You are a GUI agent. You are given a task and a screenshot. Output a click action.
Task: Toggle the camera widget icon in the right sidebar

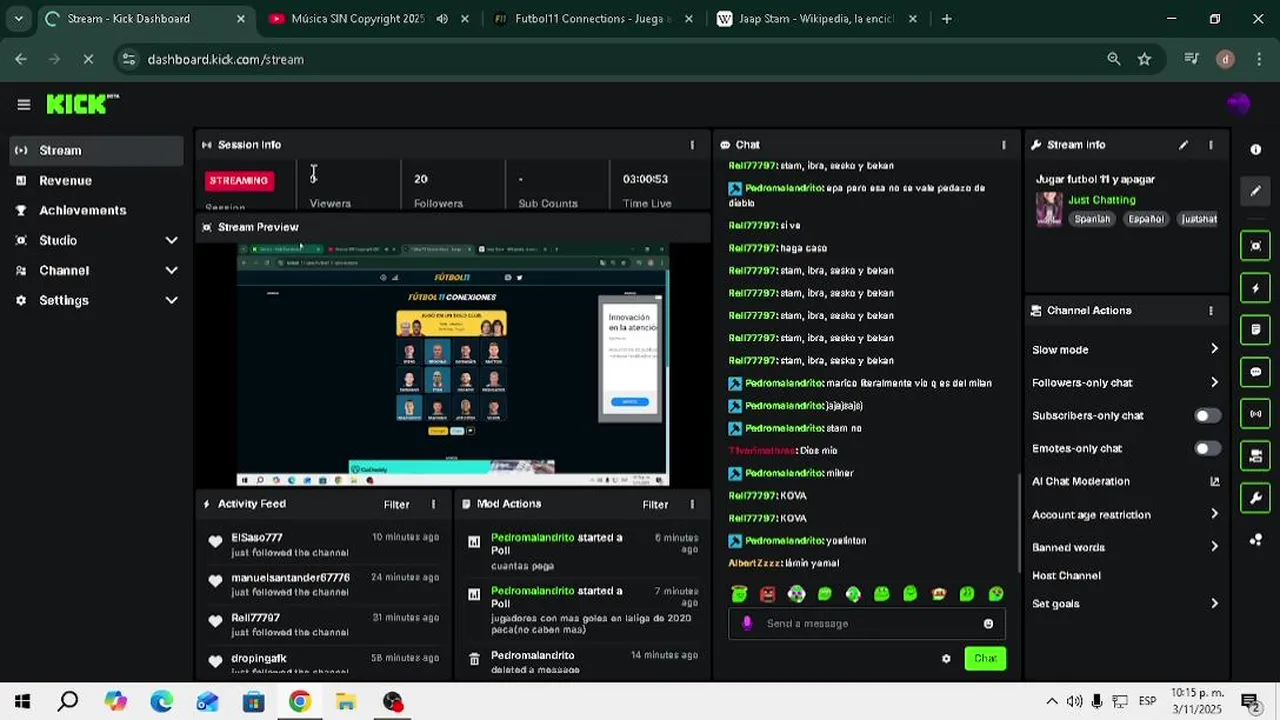(x=1256, y=456)
